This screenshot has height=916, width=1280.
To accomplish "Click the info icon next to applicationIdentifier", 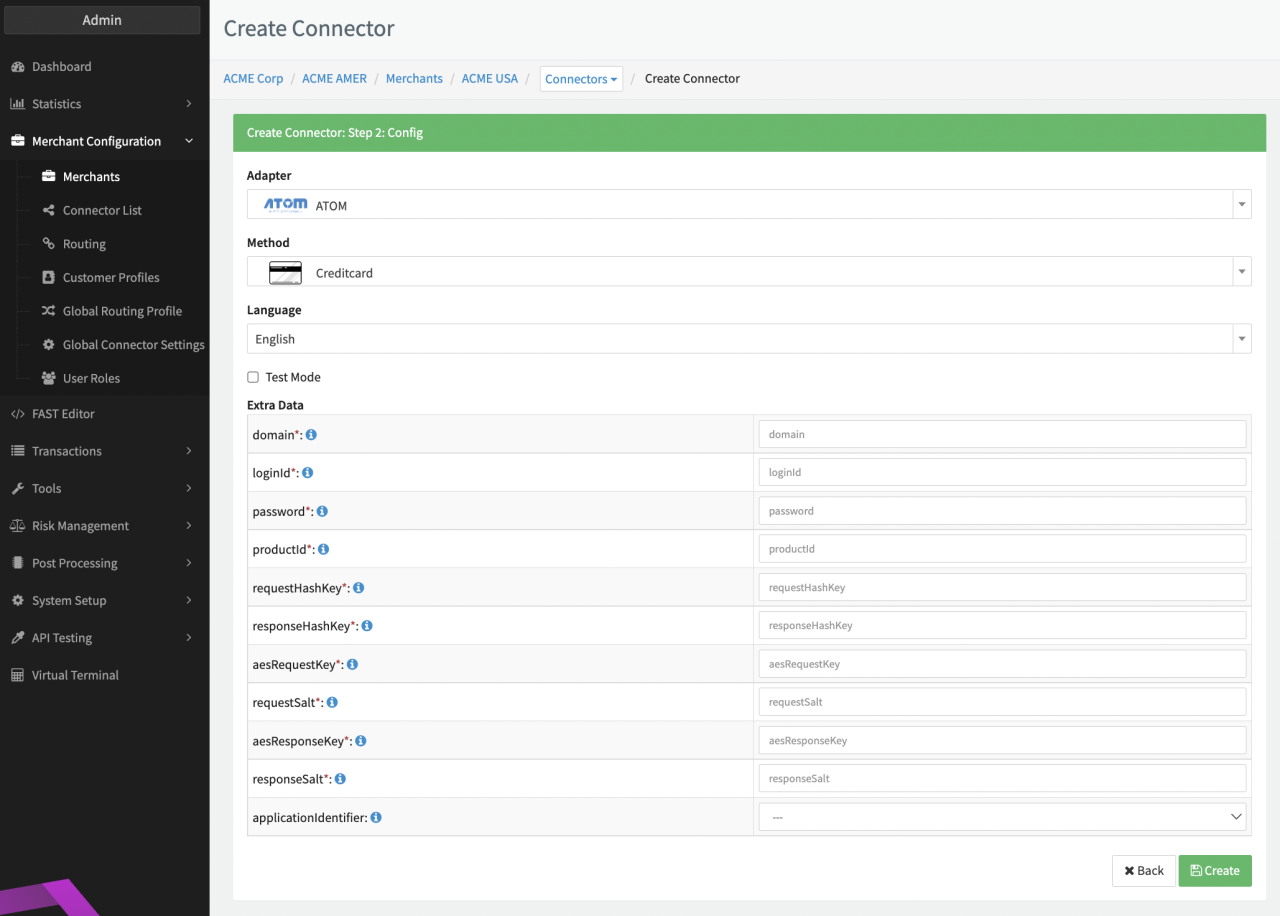I will click(376, 817).
